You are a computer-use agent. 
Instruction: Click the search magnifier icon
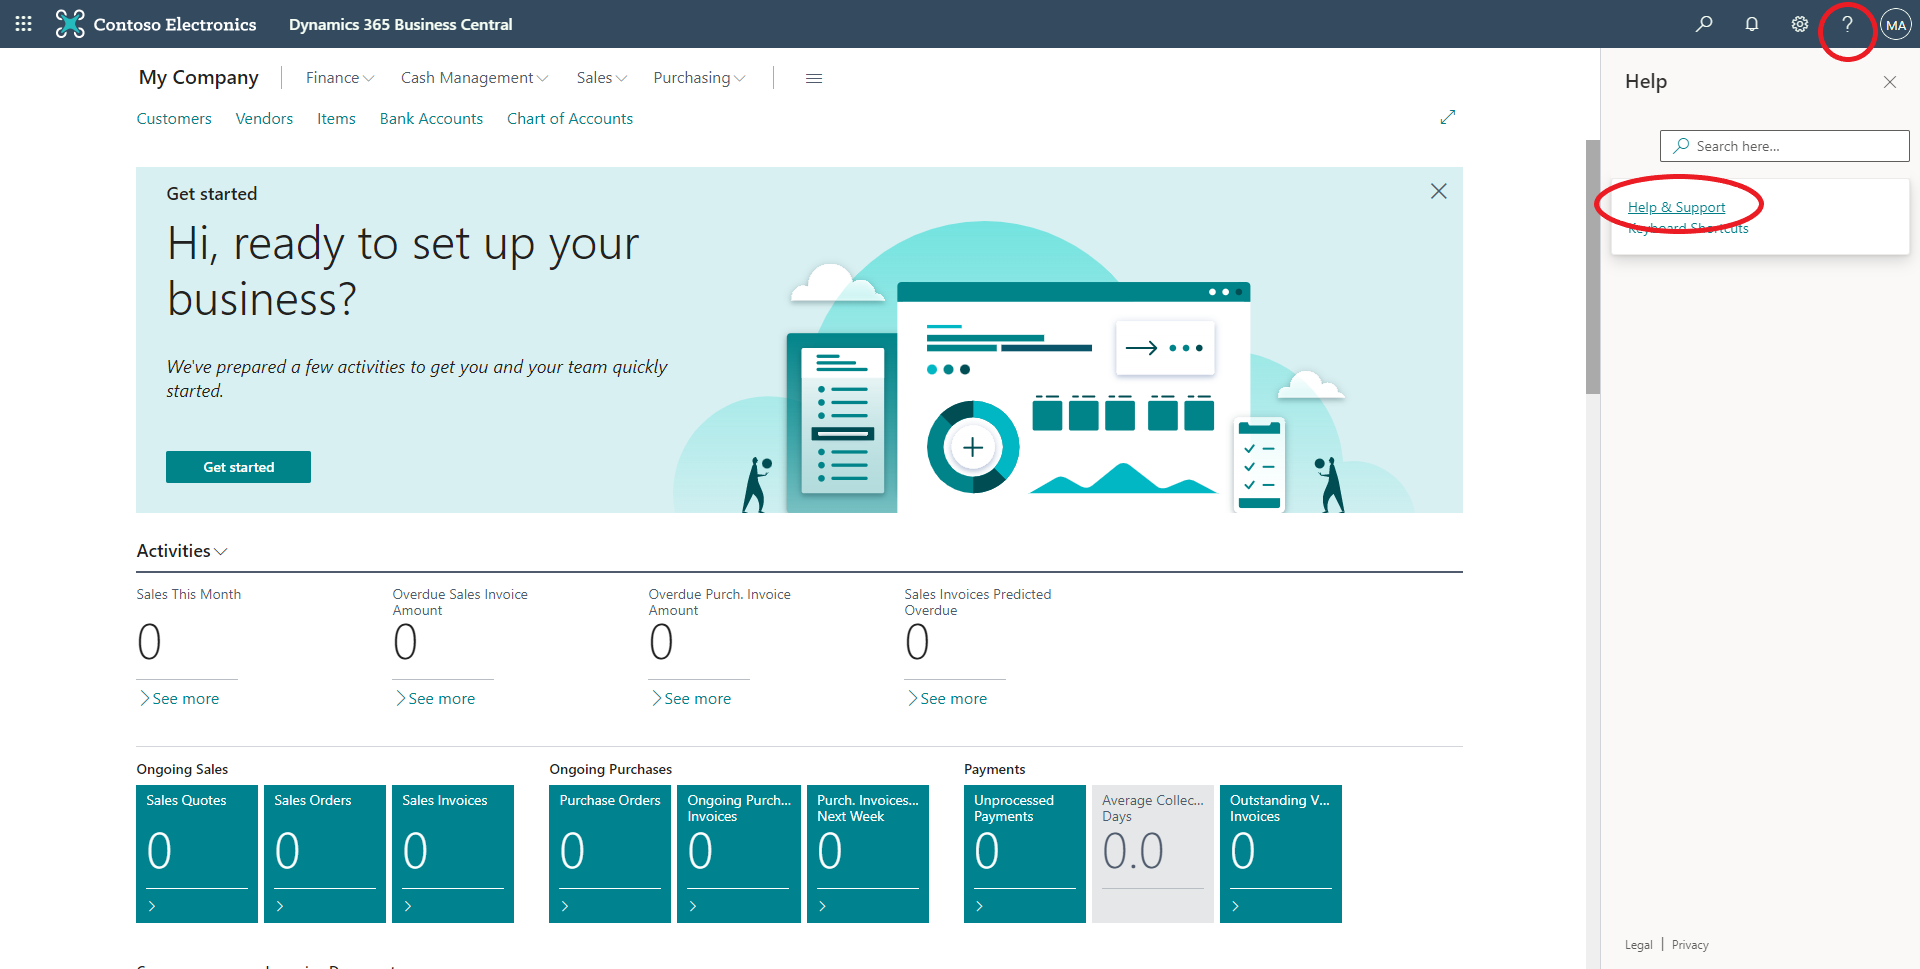[1705, 23]
